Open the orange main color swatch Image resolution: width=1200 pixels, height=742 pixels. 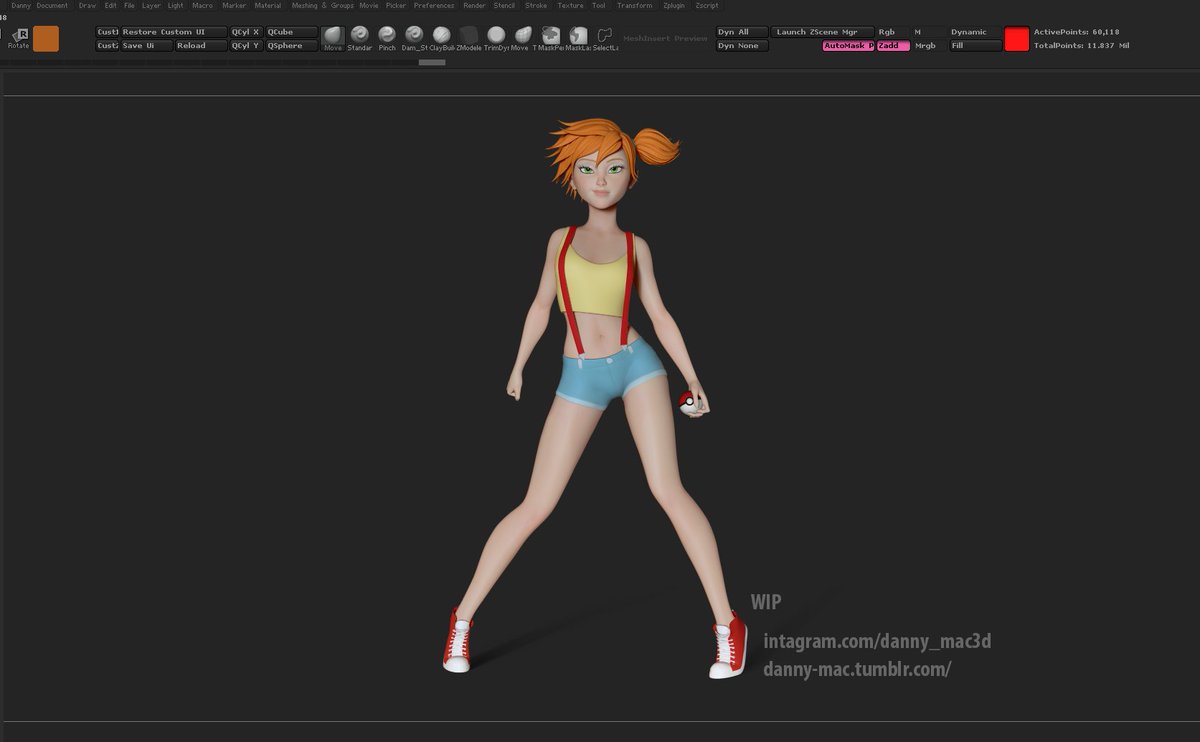coord(46,39)
